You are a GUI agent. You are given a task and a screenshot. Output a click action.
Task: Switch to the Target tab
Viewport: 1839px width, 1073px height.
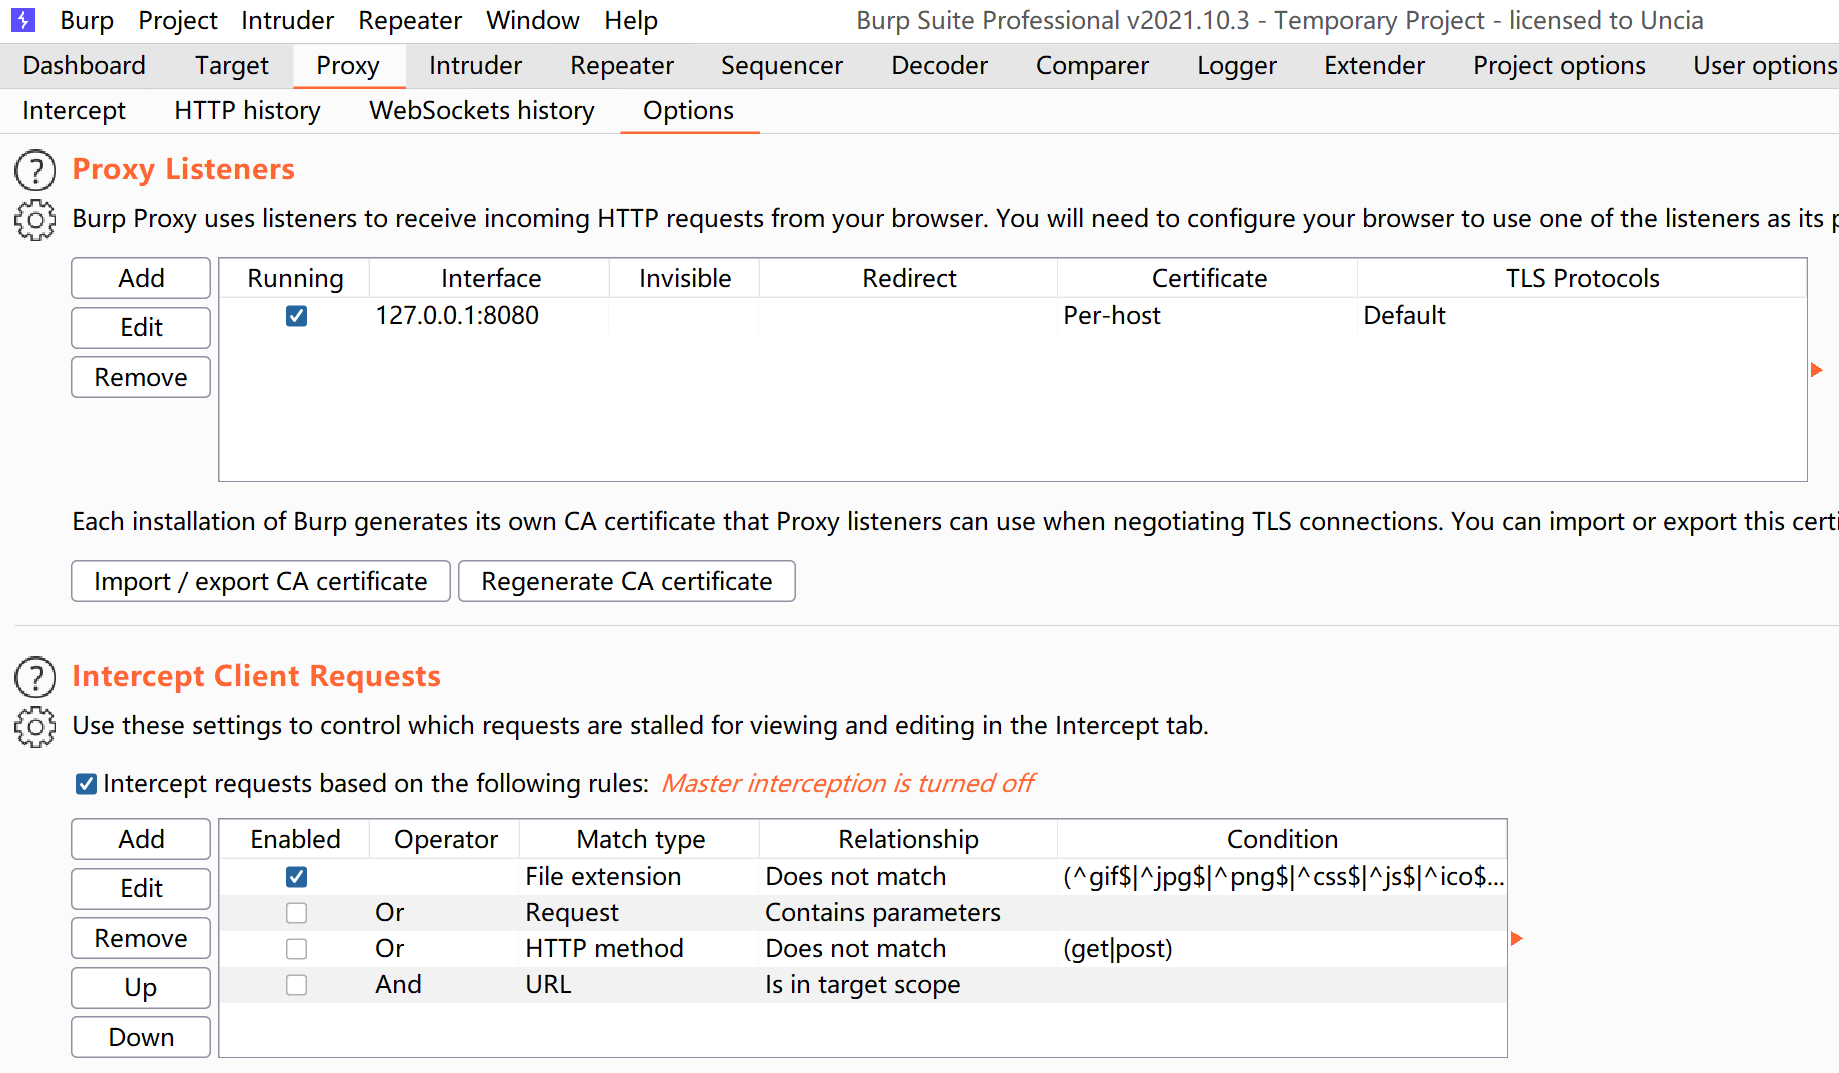coord(232,66)
